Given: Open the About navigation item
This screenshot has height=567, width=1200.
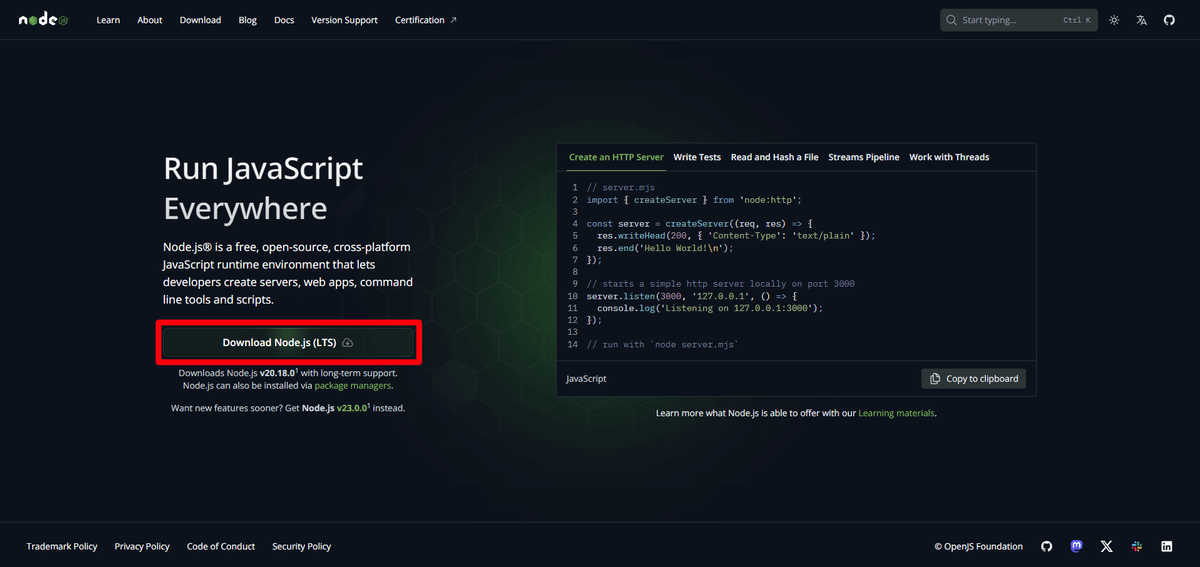Looking at the screenshot, I should pyautogui.click(x=150, y=20).
